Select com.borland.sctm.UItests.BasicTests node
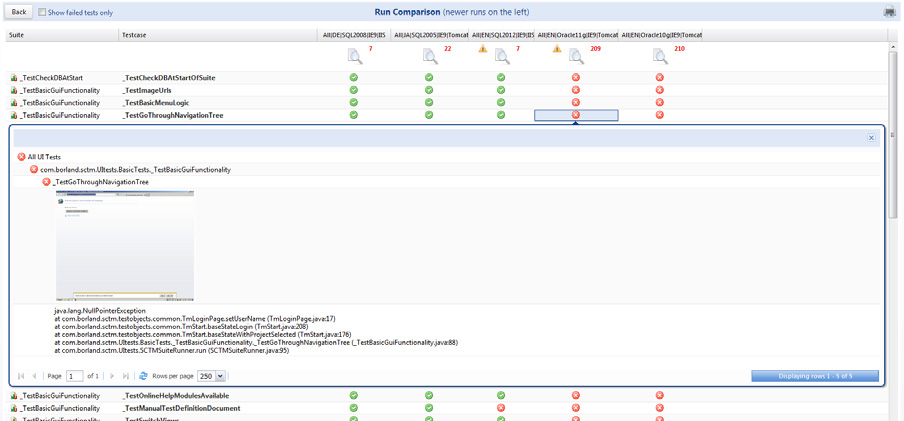This screenshot has width=904, height=421. 135,170
